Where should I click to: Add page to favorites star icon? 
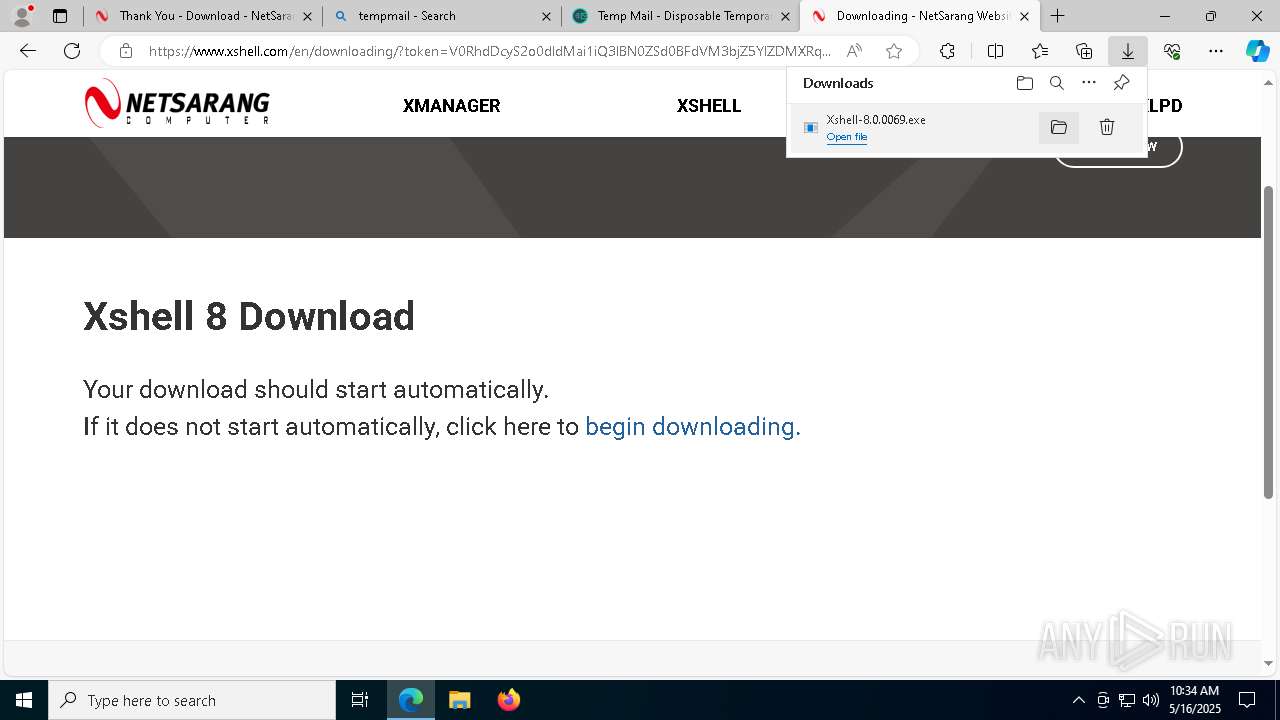coord(894,51)
